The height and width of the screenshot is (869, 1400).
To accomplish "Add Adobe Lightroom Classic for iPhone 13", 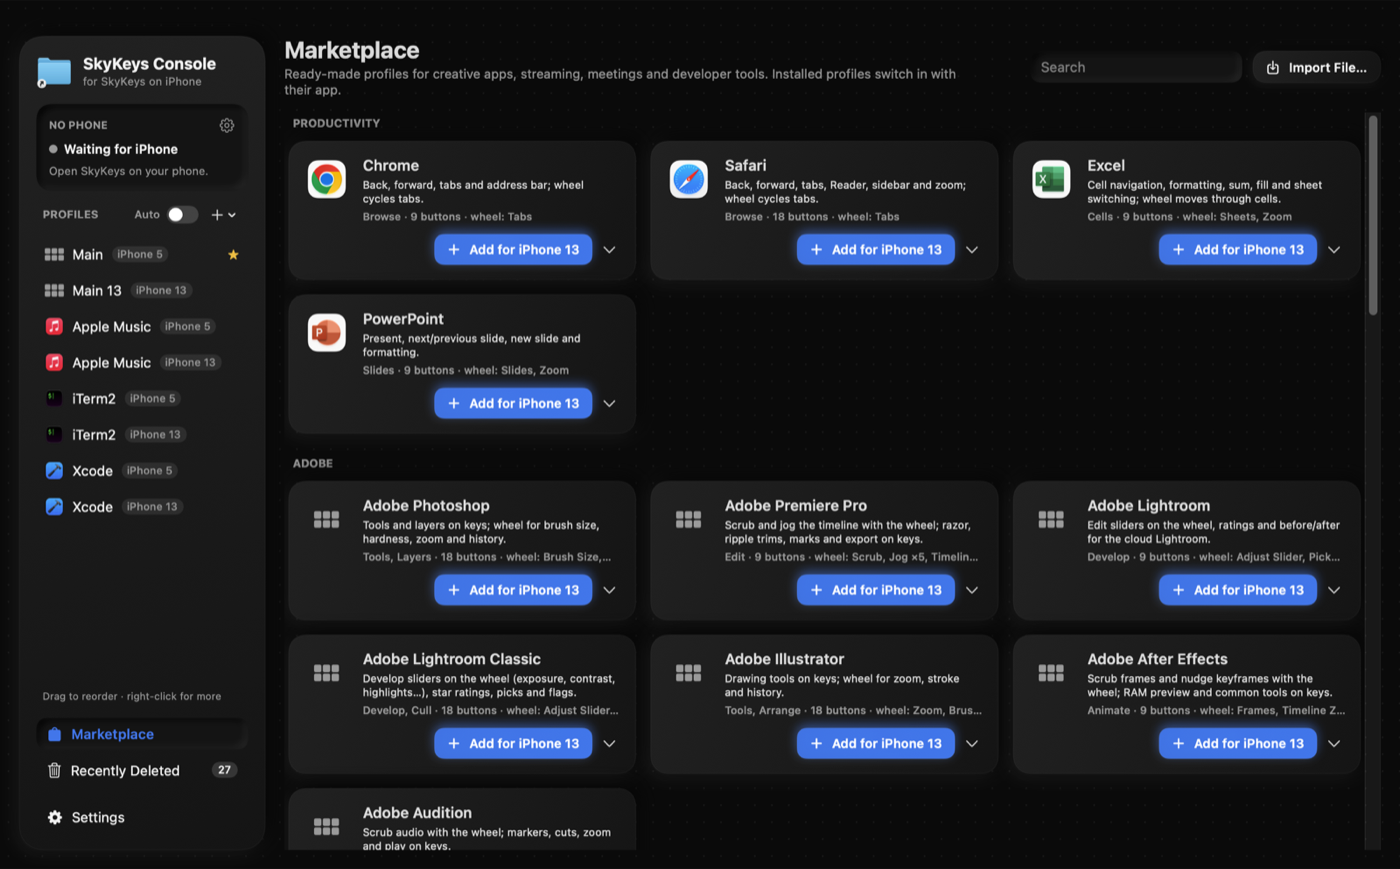I will [513, 744].
